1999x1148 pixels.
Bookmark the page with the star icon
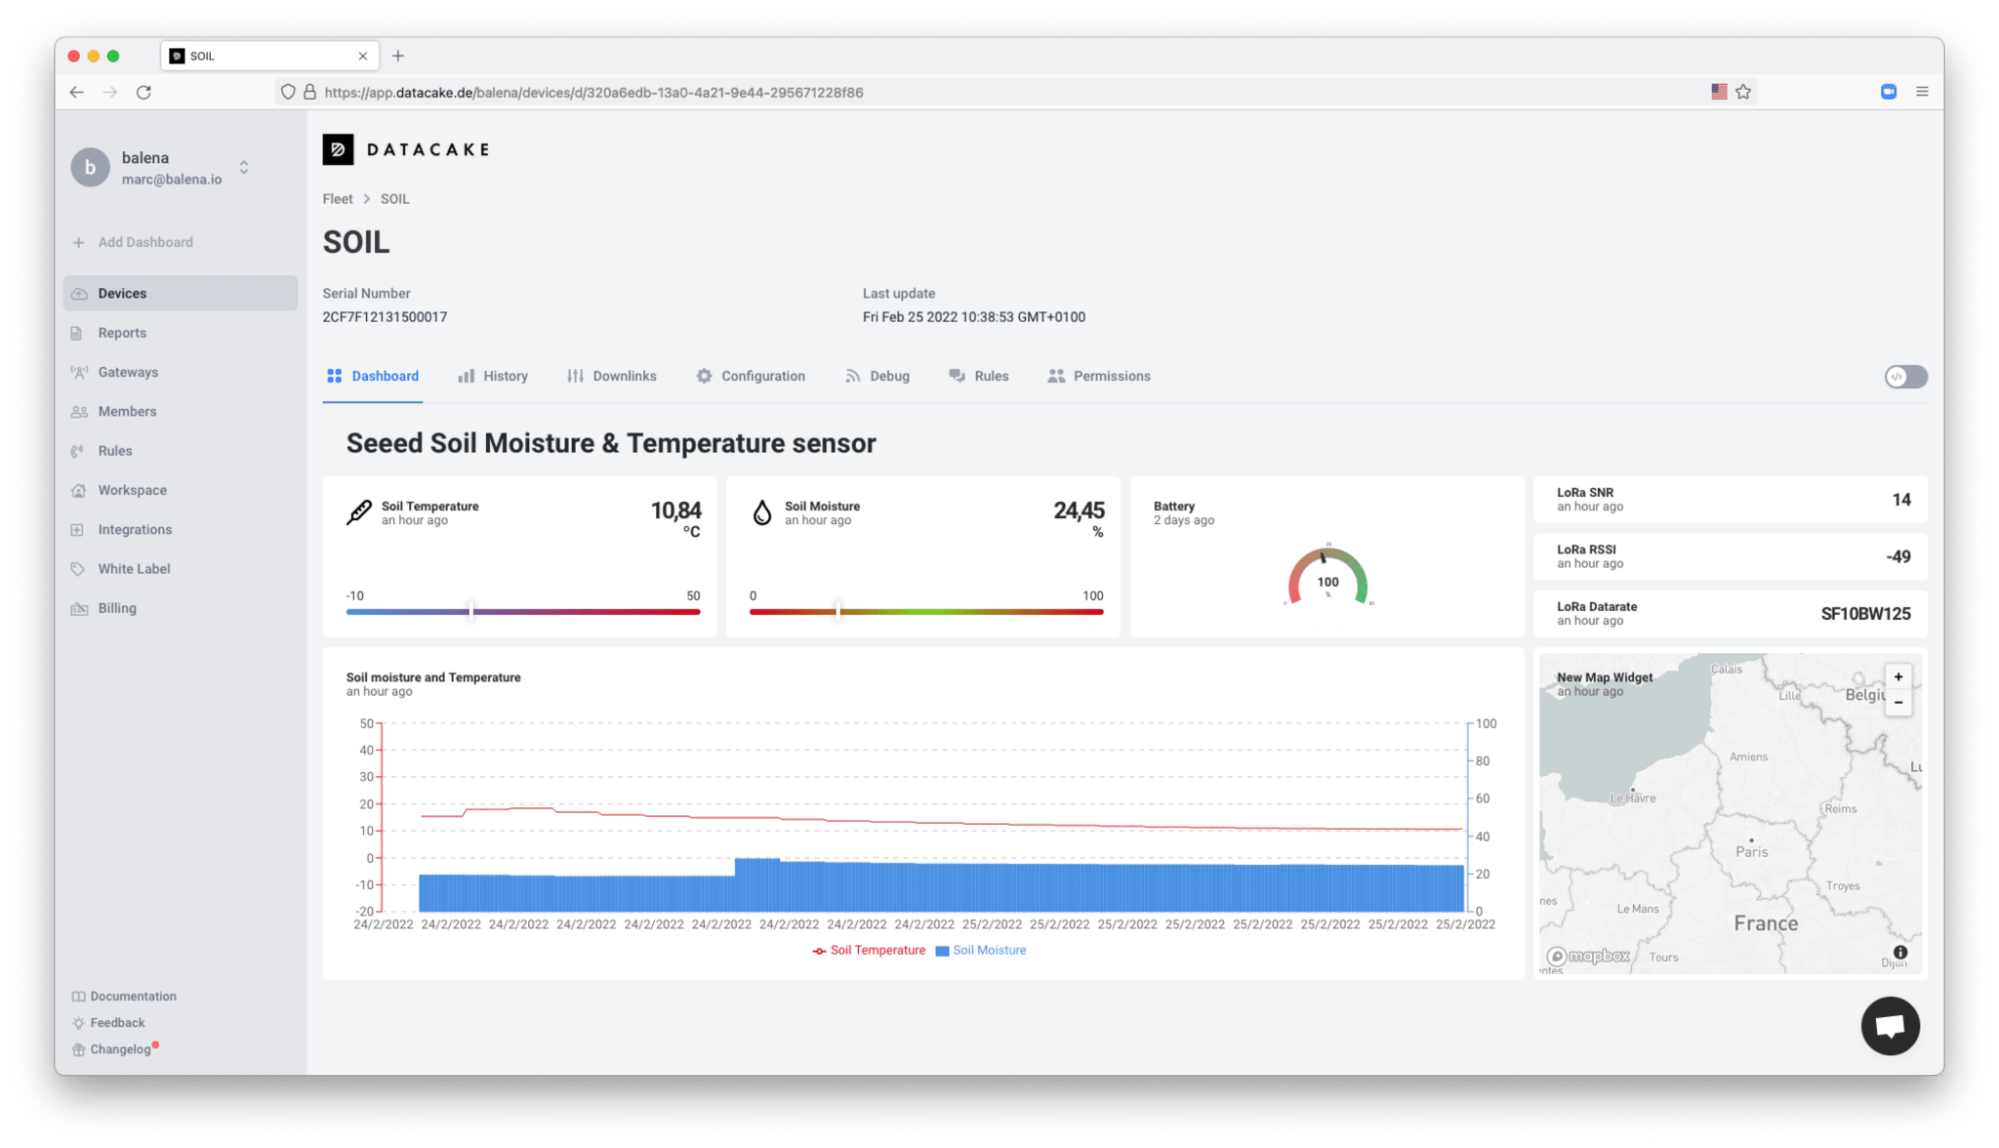1744,91
